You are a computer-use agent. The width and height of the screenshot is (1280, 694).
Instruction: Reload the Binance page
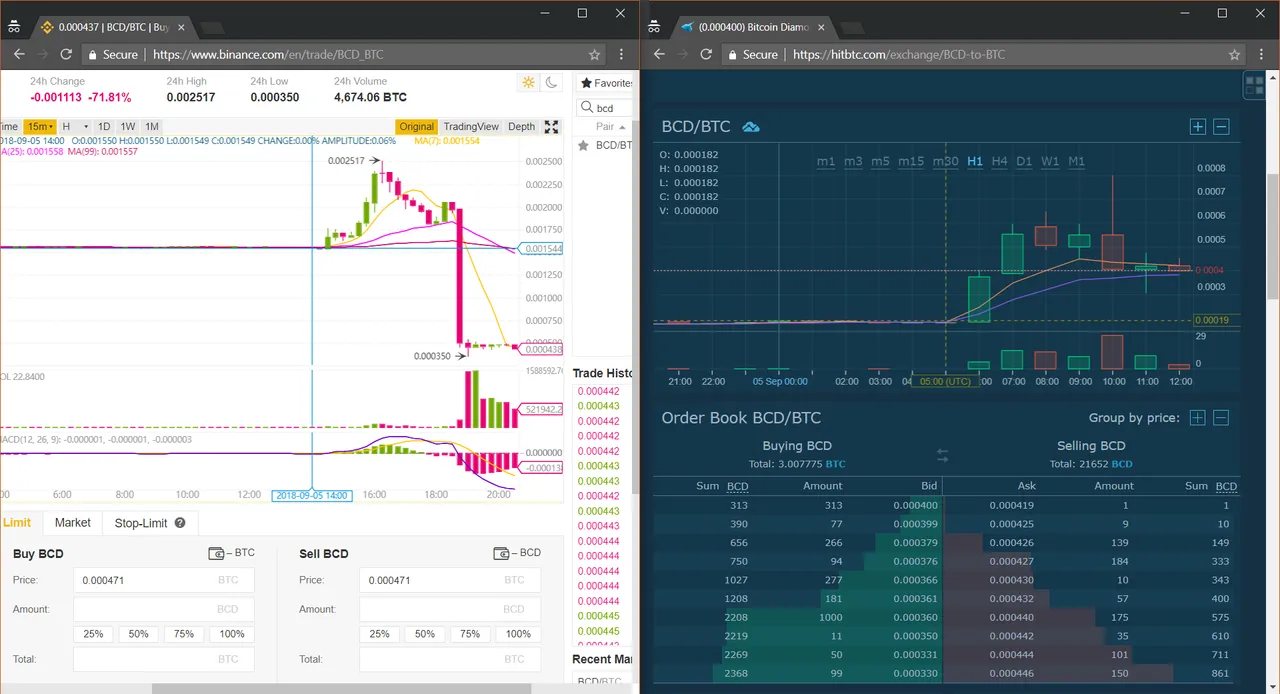[66, 54]
